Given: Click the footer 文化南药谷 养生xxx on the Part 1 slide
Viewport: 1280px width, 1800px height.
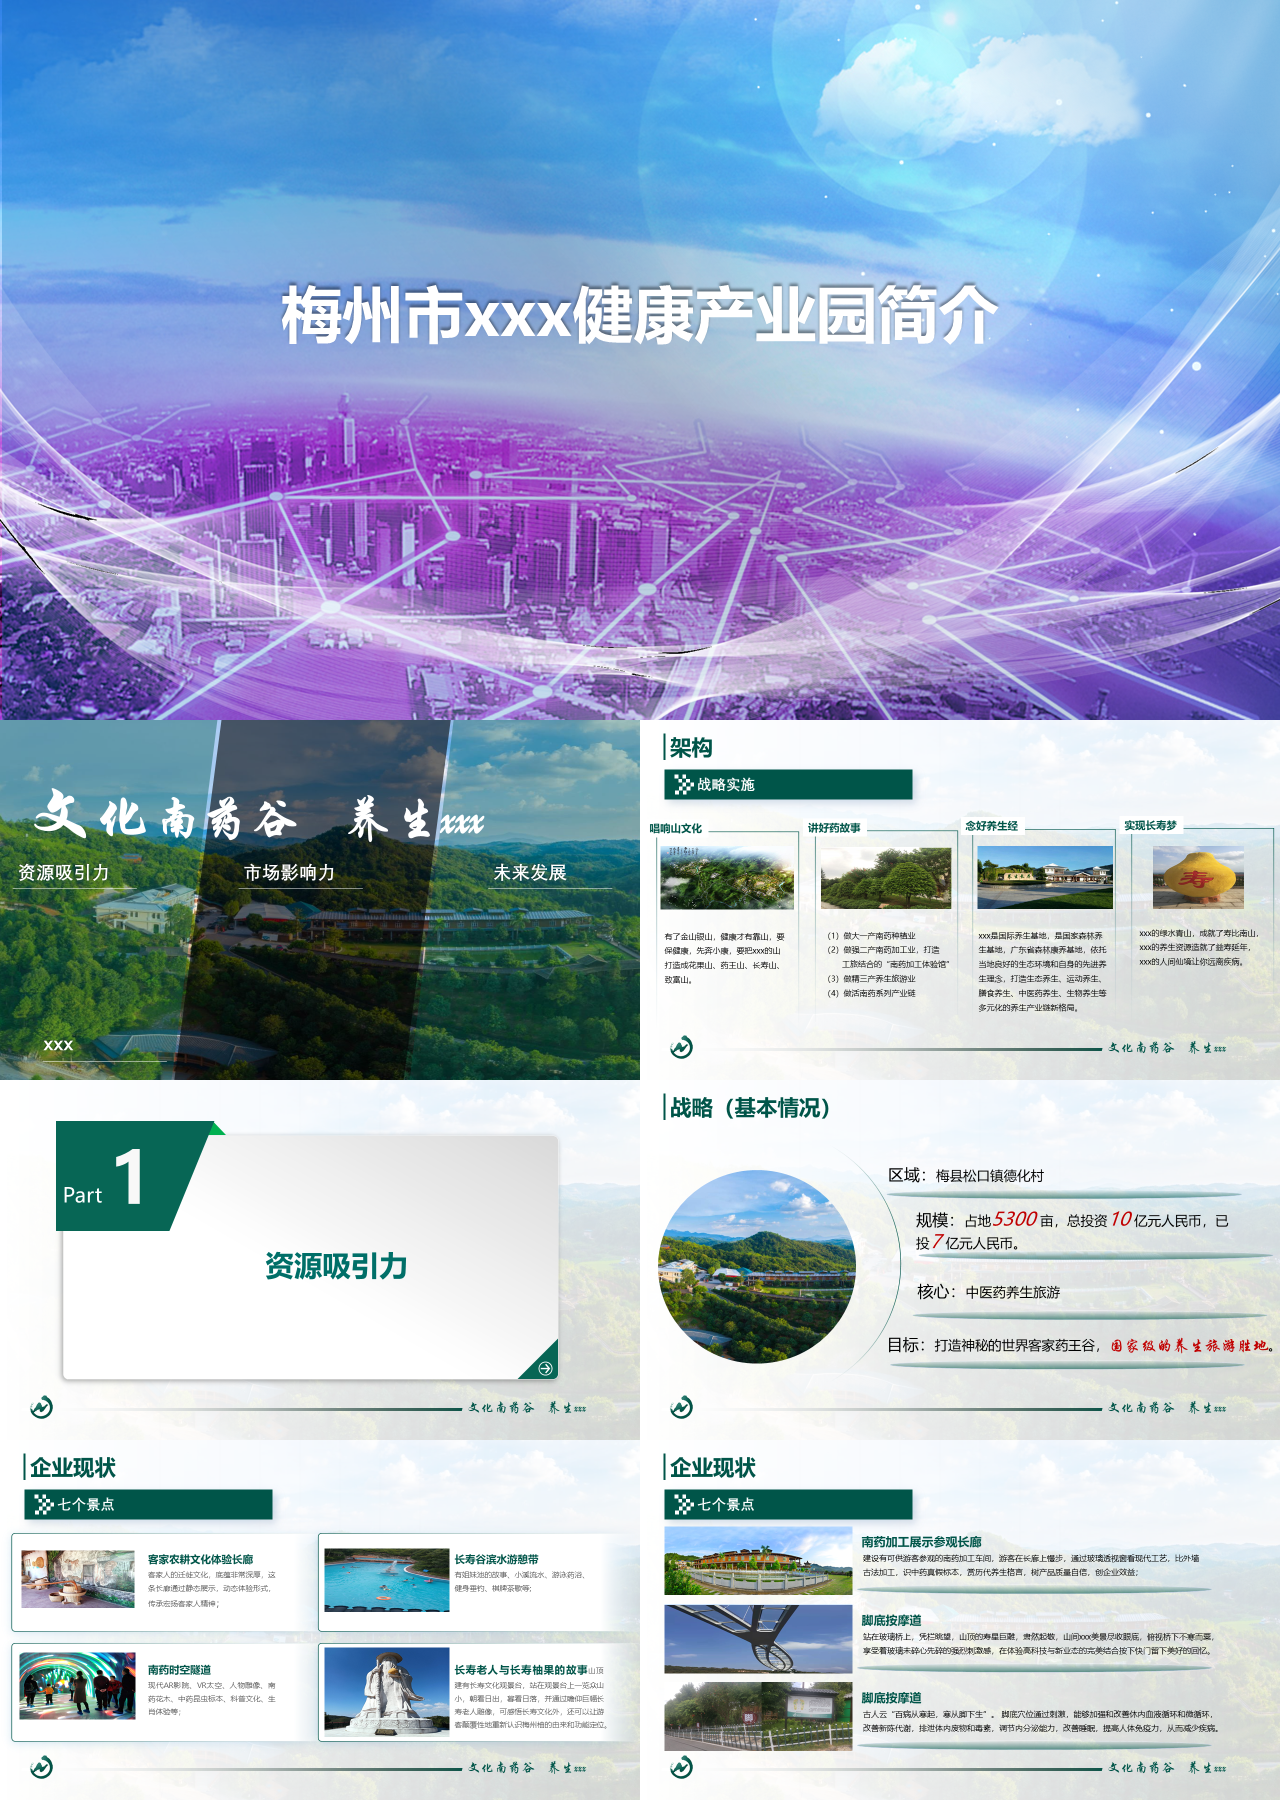Looking at the screenshot, I should coord(527,1408).
